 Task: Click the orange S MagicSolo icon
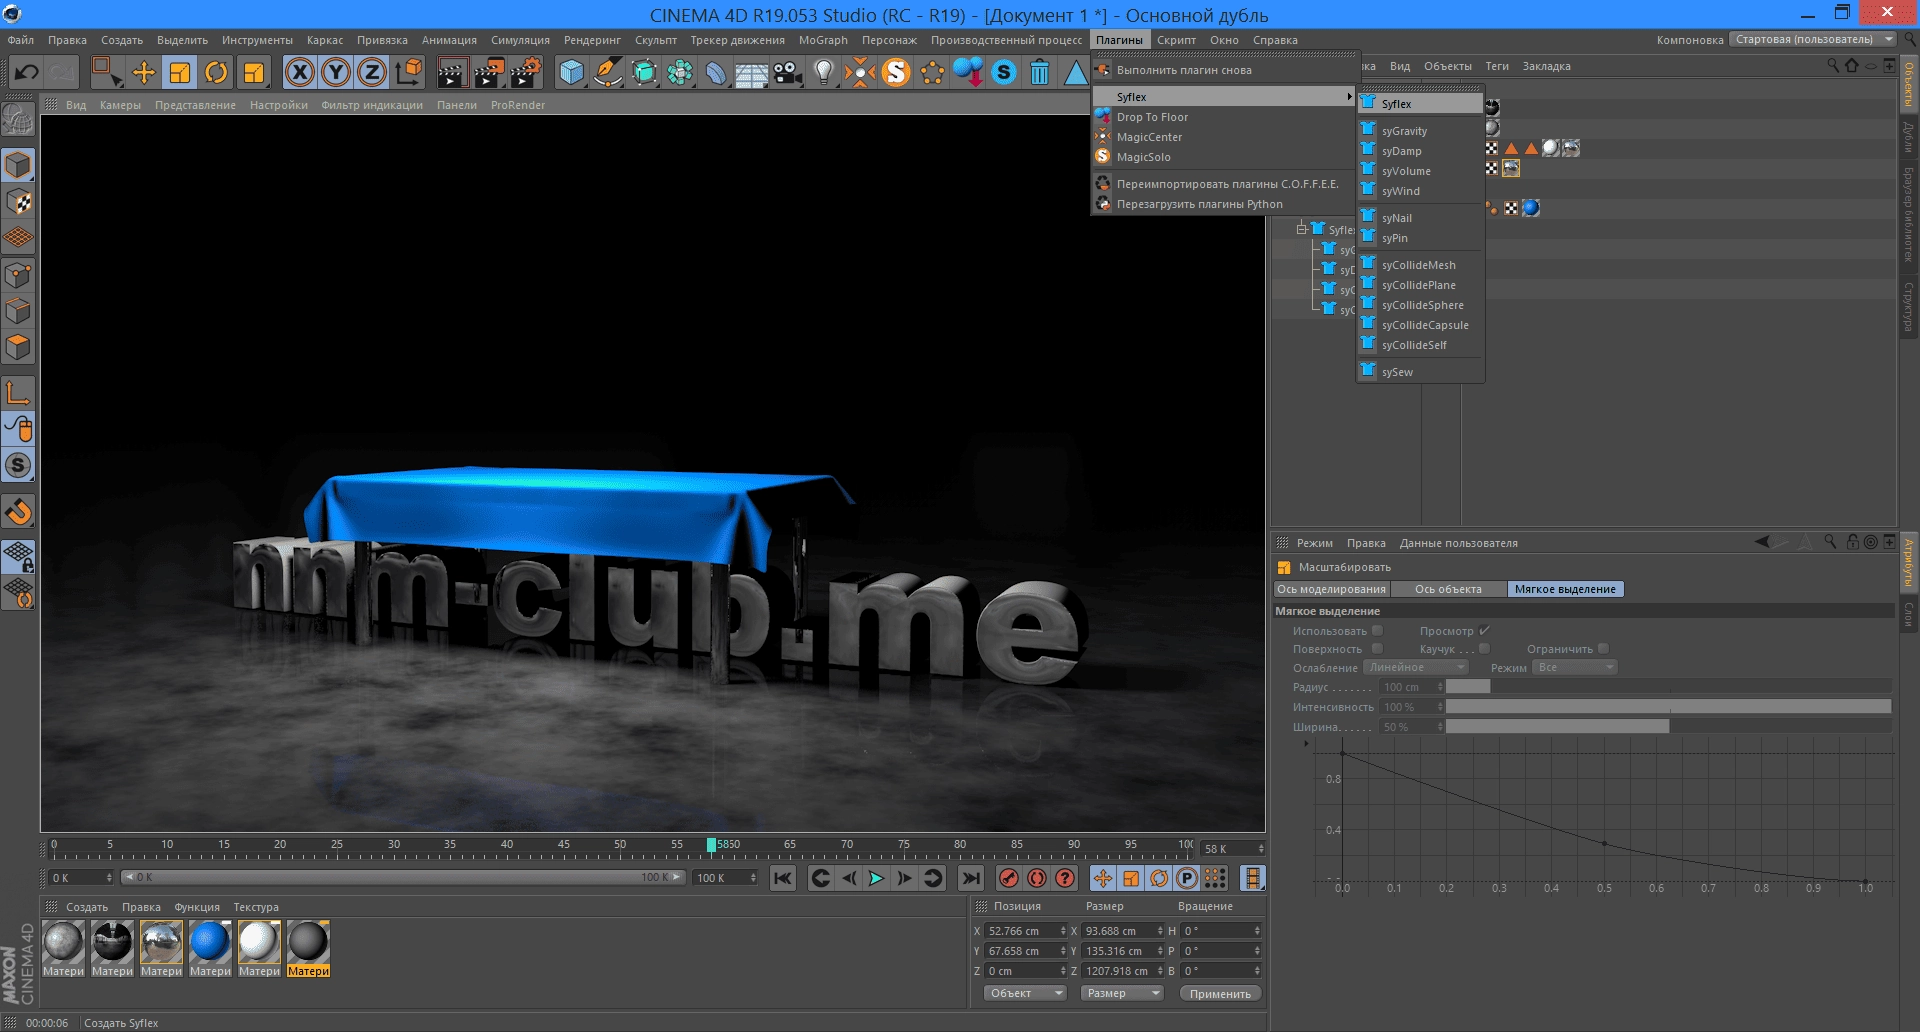(896, 72)
